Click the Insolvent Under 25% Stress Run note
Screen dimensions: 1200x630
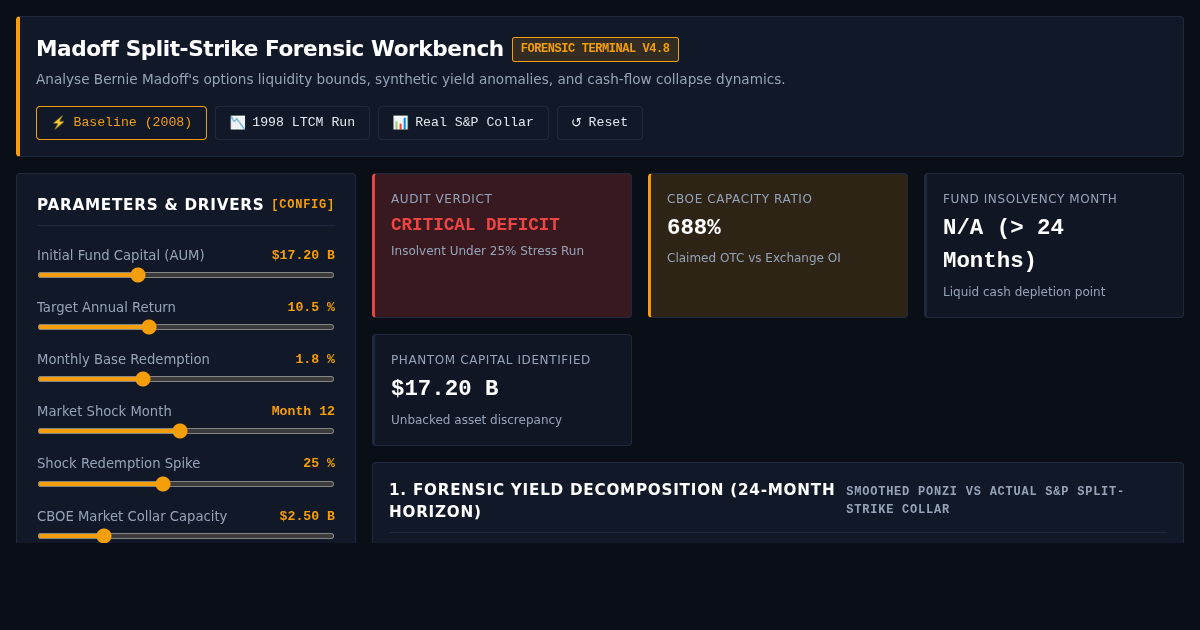tap(487, 251)
